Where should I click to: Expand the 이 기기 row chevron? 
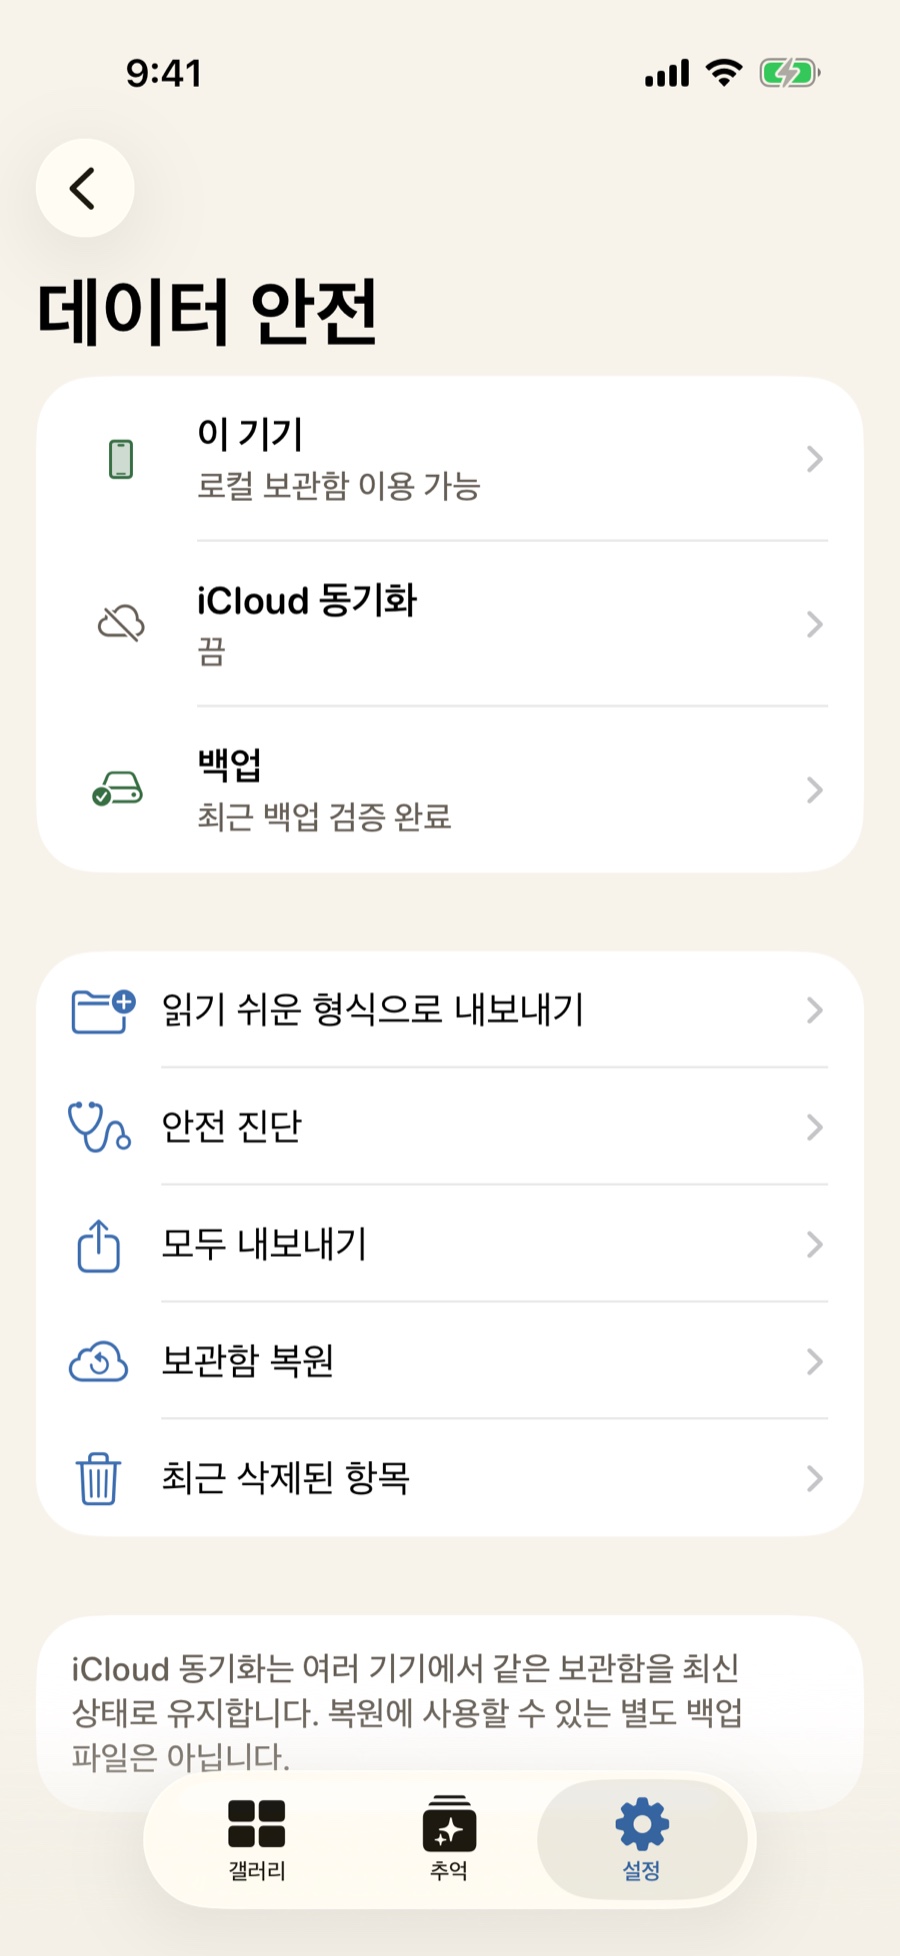pyautogui.click(x=815, y=459)
